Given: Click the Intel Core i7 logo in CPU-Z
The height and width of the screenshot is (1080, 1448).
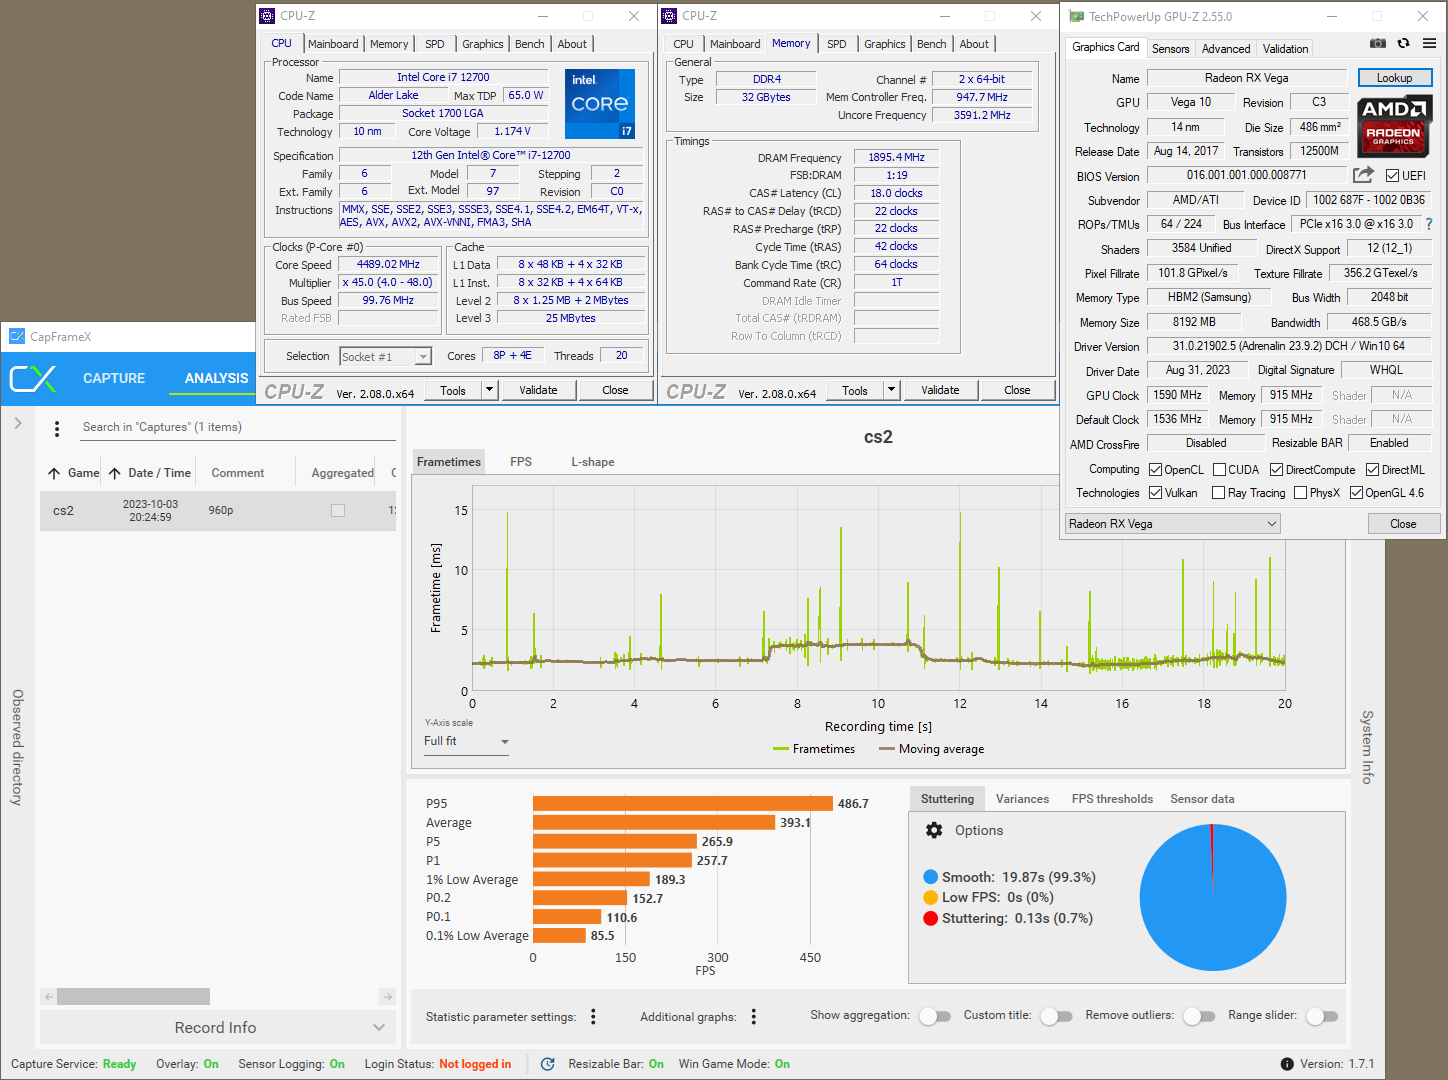Looking at the screenshot, I should pos(600,103).
